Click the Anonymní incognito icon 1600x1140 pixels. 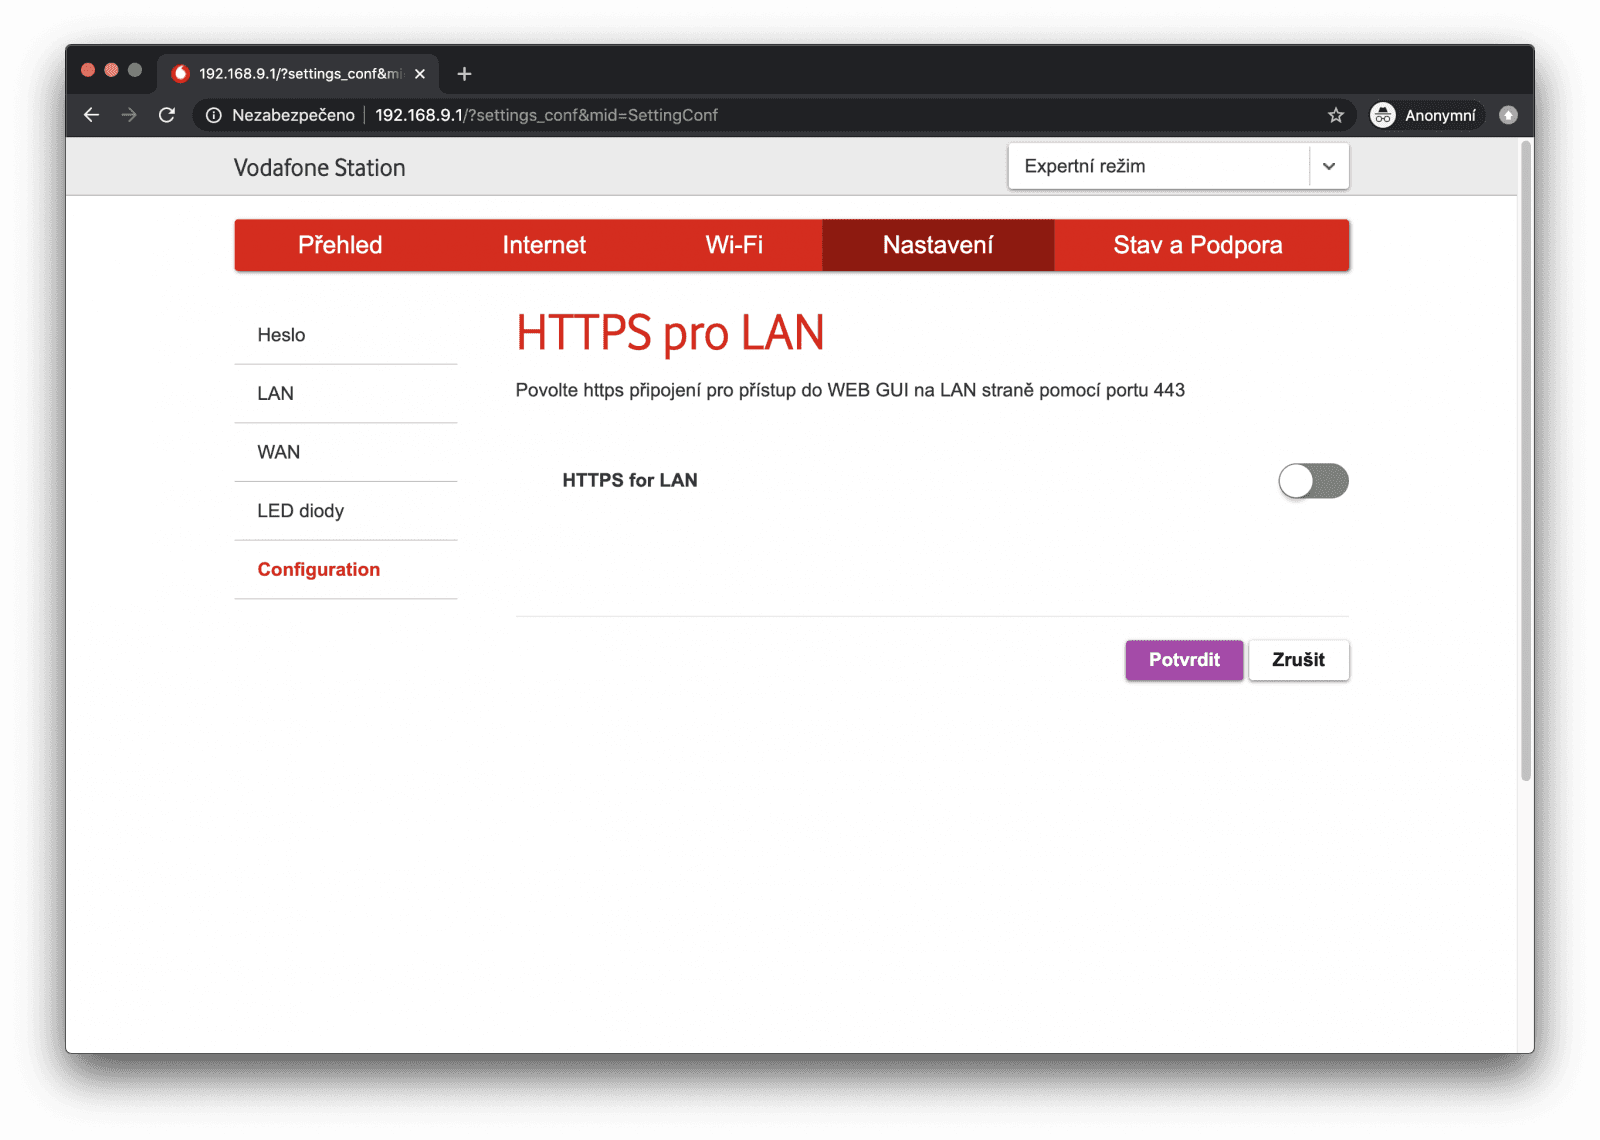(x=1383, y=115)
